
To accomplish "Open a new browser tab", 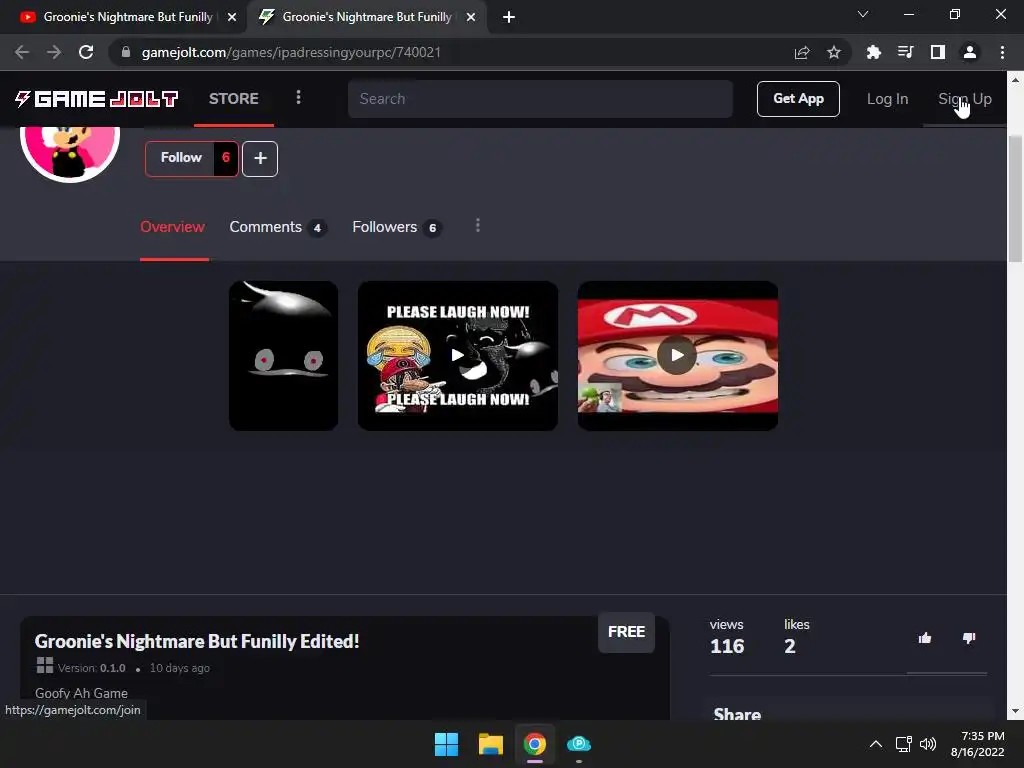I will [x=509, y=17].
